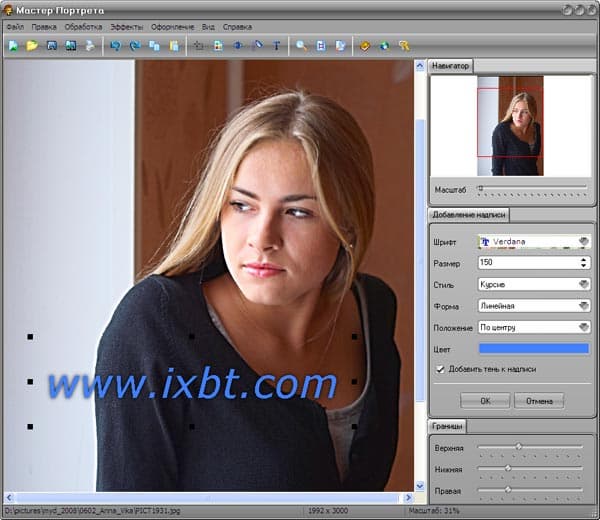Screen dimensions: 600x520
Task: Open the yellow help book icon
Action: pyautogui.click(x=365, y=46)
